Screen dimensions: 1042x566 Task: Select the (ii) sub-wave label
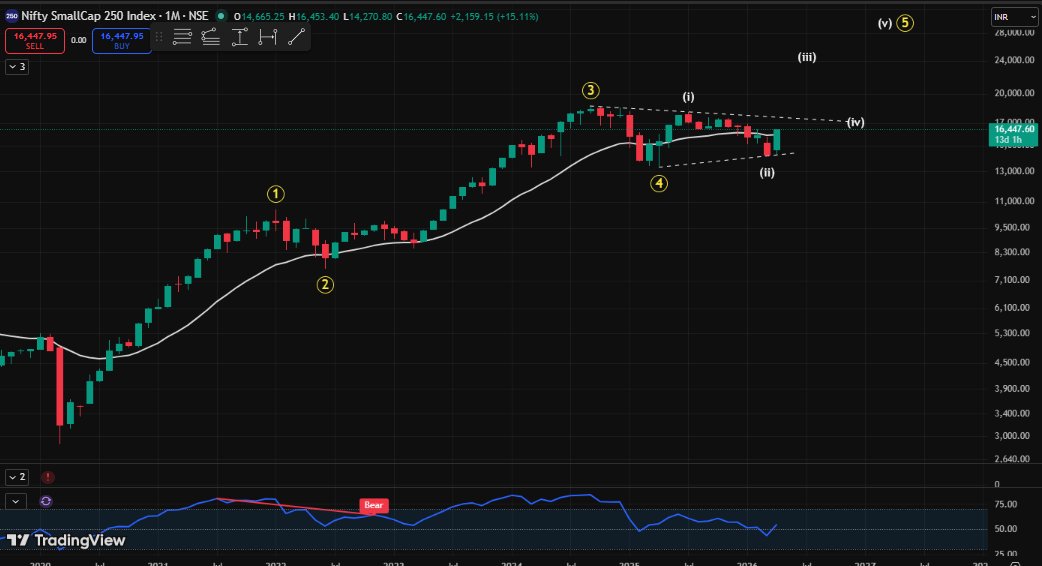click(768, 173)
